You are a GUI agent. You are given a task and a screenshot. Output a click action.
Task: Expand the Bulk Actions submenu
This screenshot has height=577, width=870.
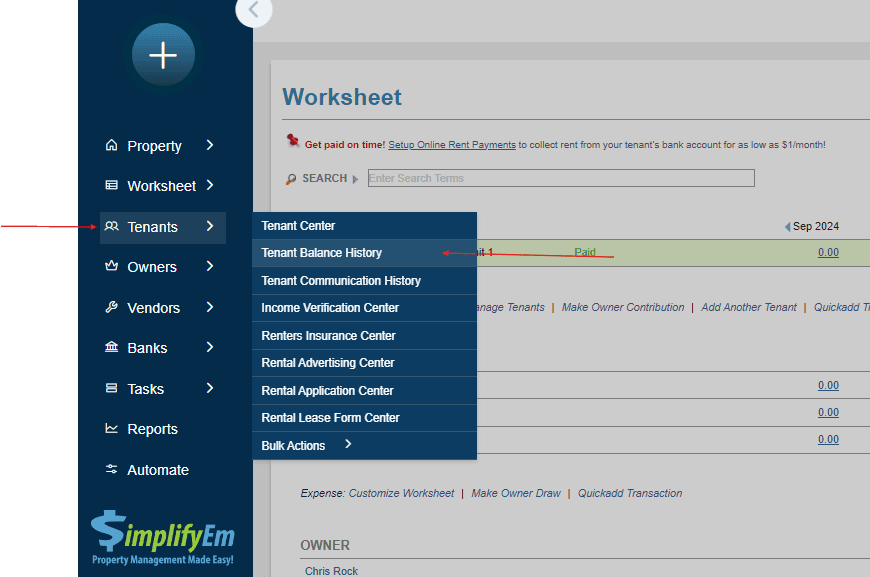(348, 445)
